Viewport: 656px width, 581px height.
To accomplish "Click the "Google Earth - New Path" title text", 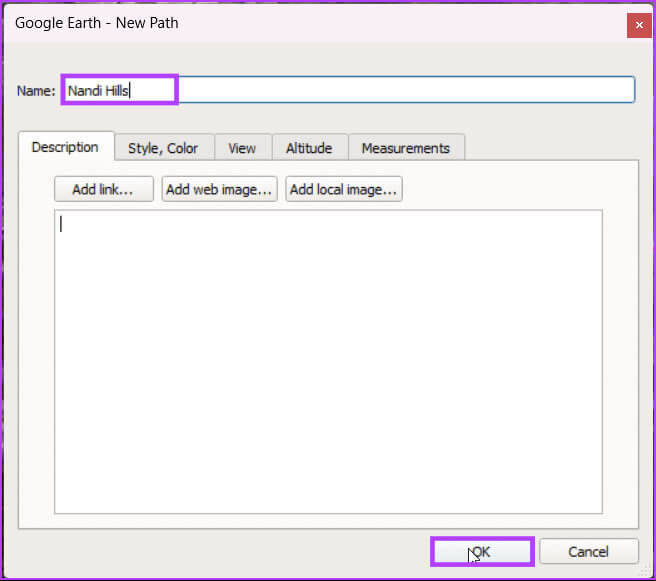I will click(x=97, y=23).
